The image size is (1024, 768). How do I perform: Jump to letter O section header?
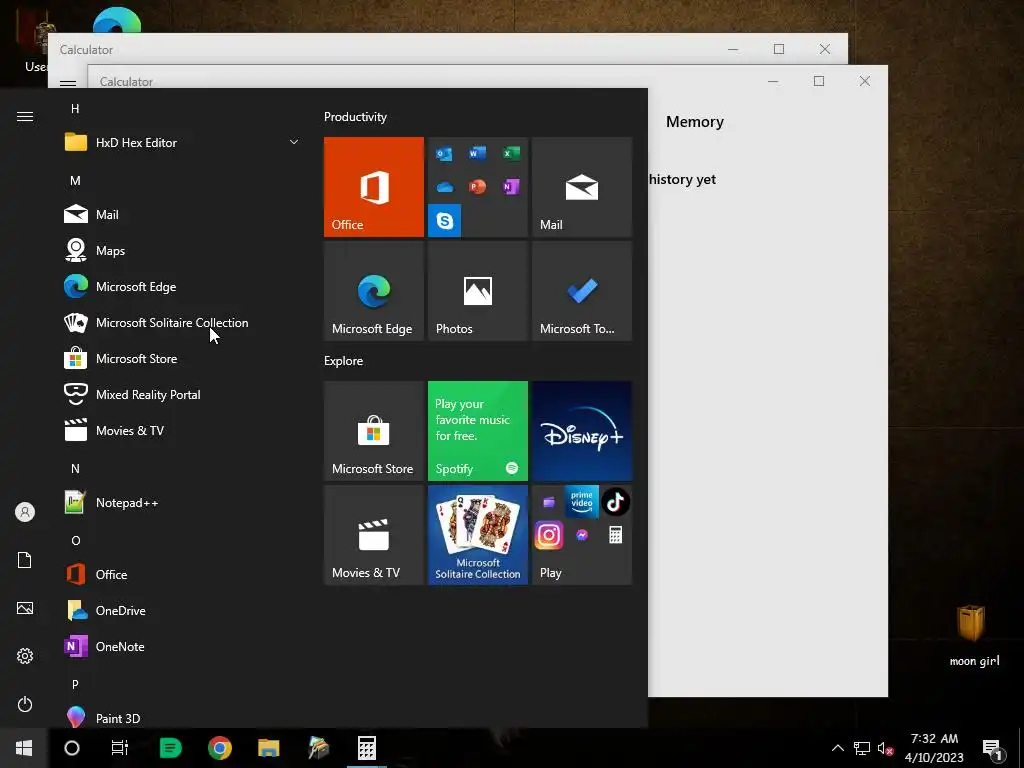coord(75,541)
